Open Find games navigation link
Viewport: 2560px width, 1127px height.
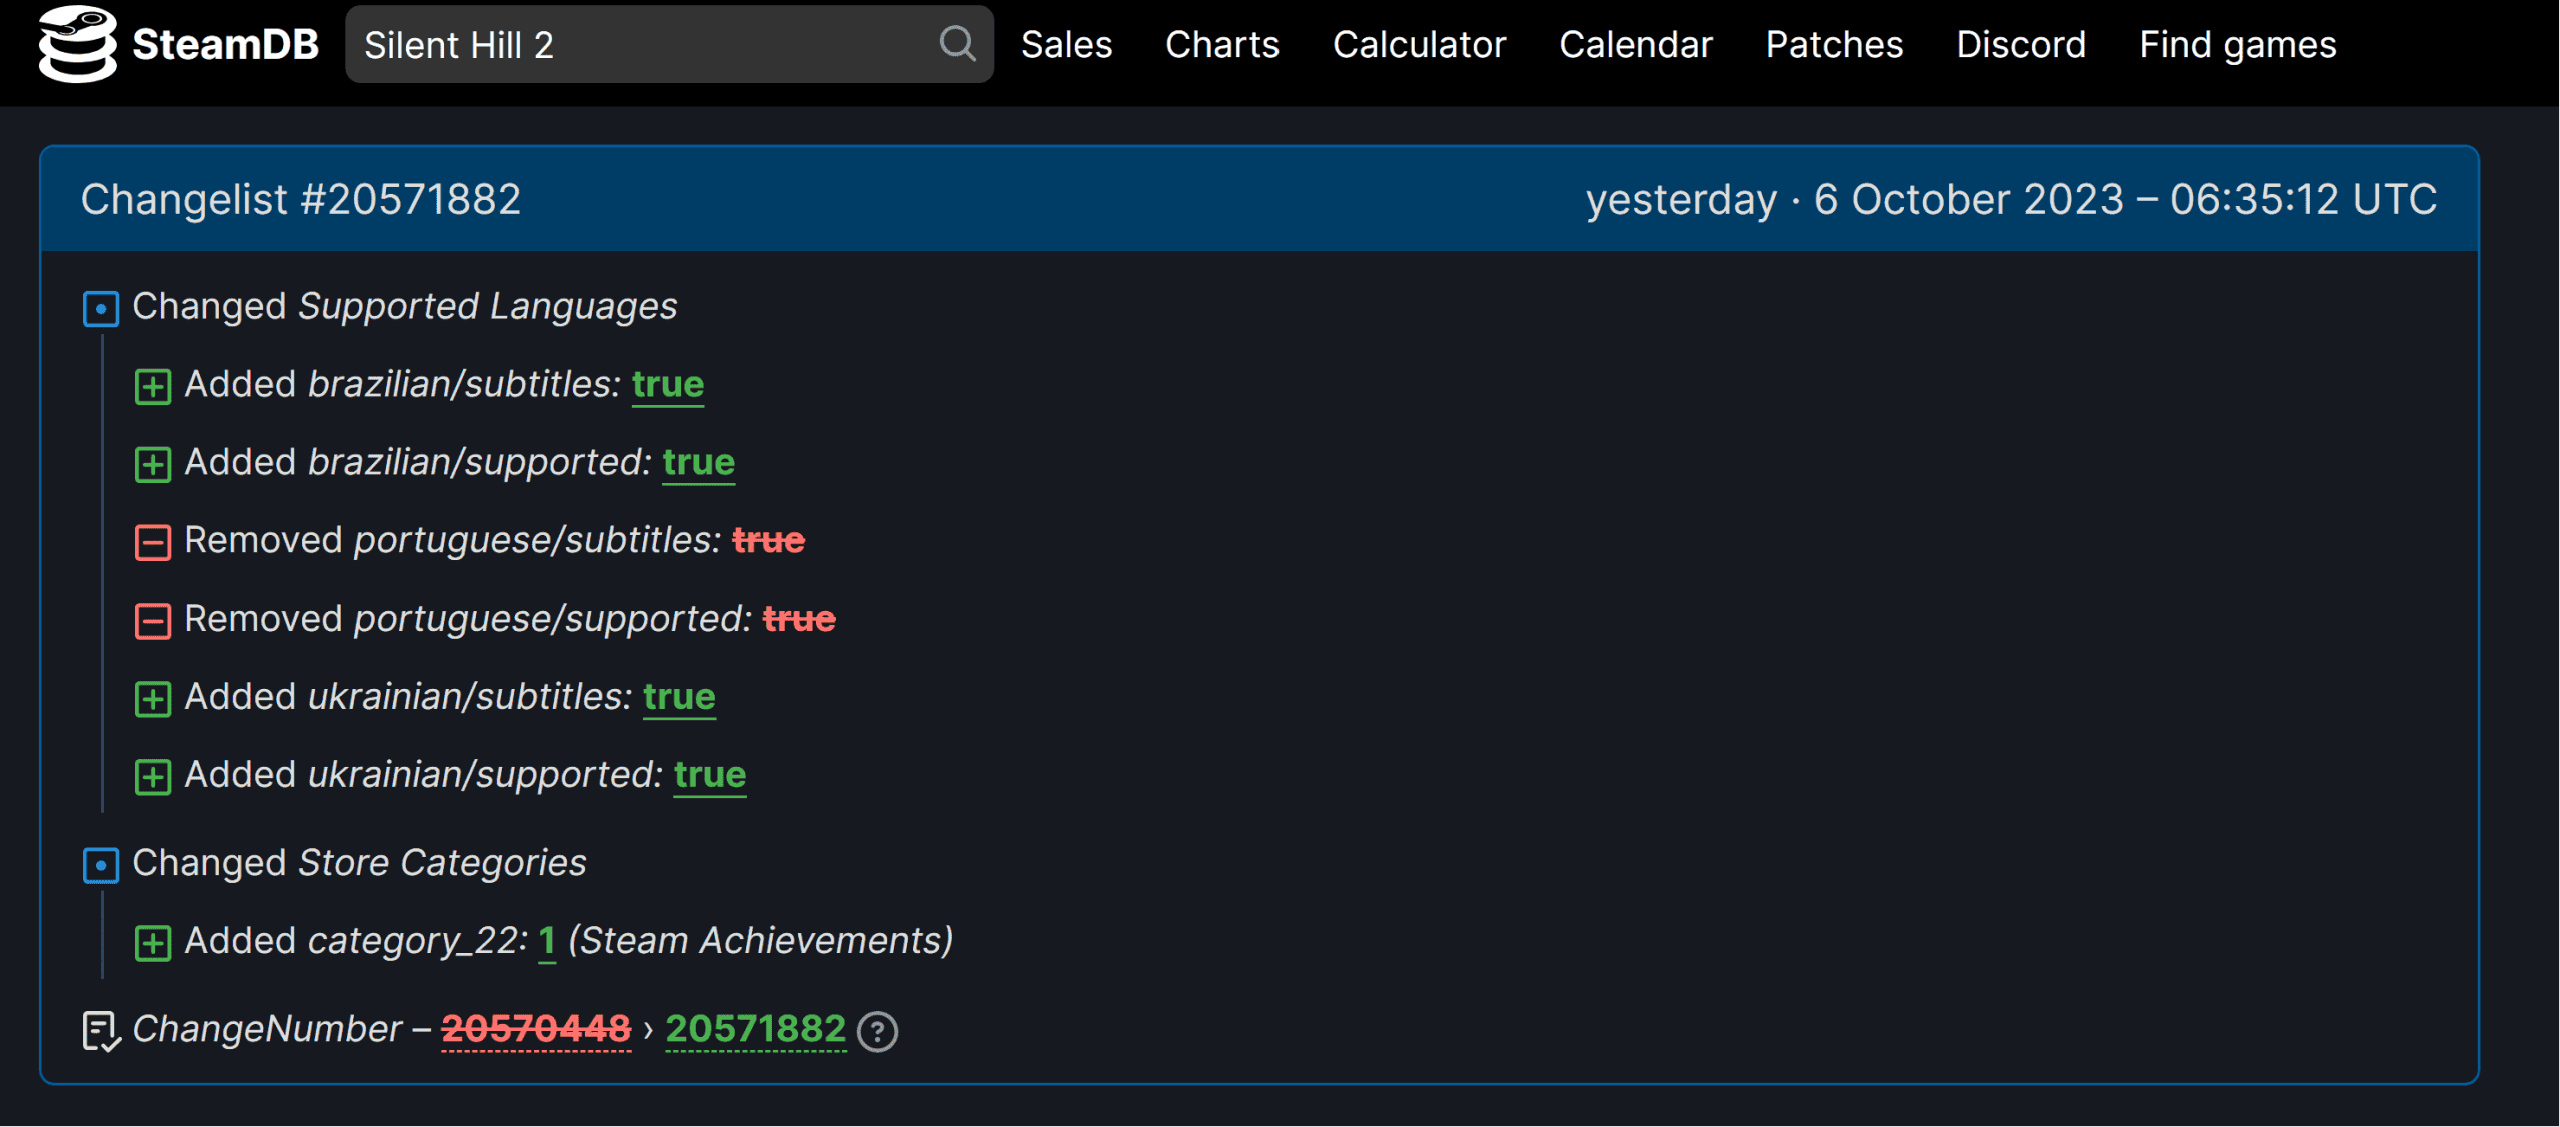click(2237, 45)
